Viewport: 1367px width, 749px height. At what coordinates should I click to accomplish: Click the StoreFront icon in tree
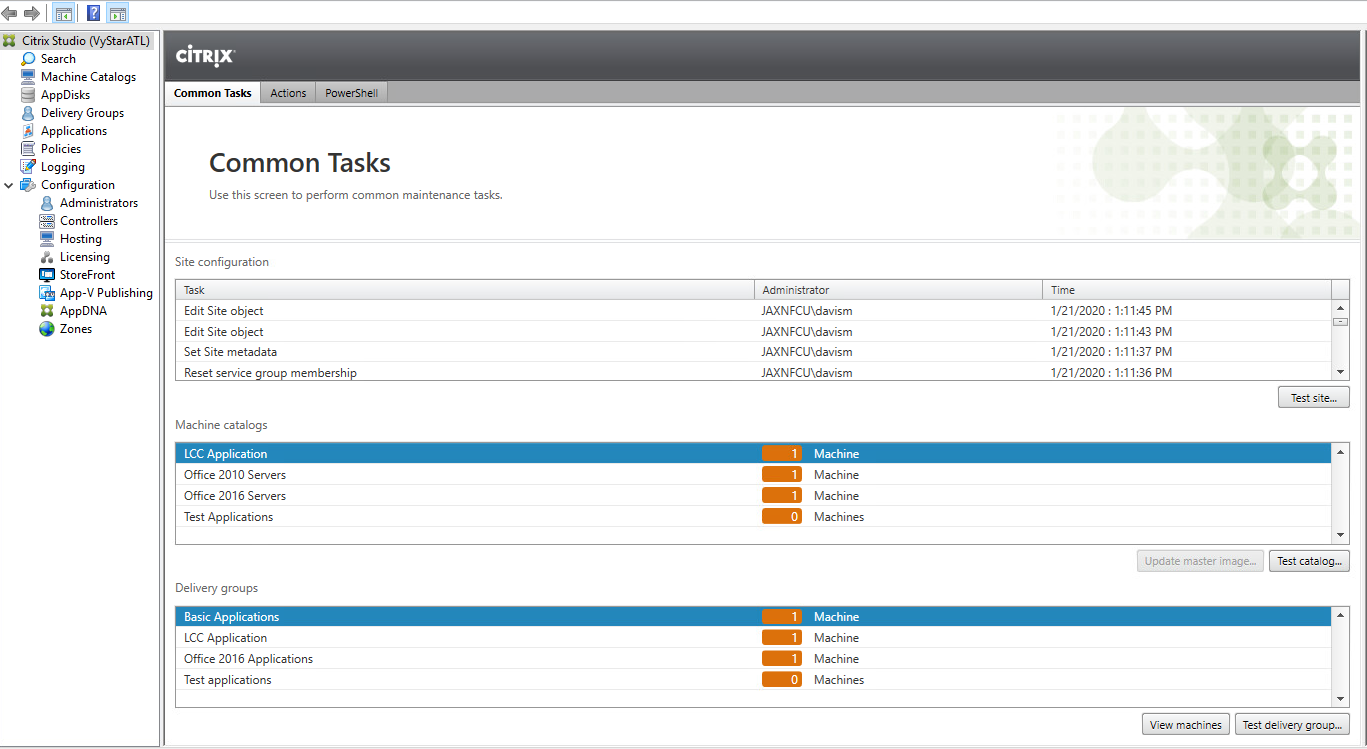pyautogui.click(x=47, y=275)
